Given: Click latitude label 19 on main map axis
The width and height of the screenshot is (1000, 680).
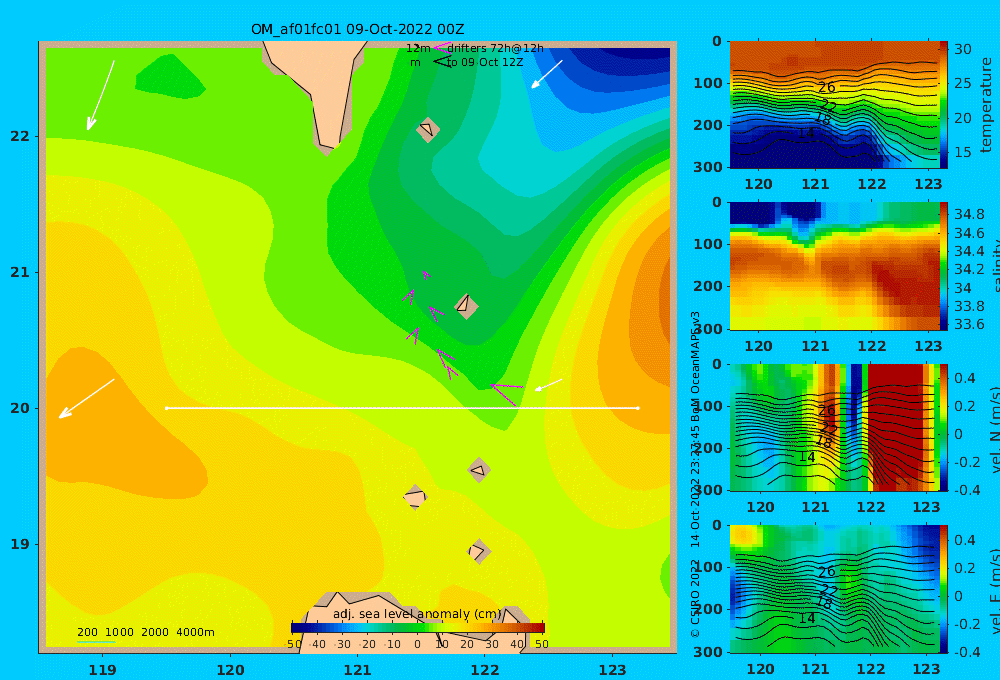Looking at the screenshot, I should [x=20, y=544].
